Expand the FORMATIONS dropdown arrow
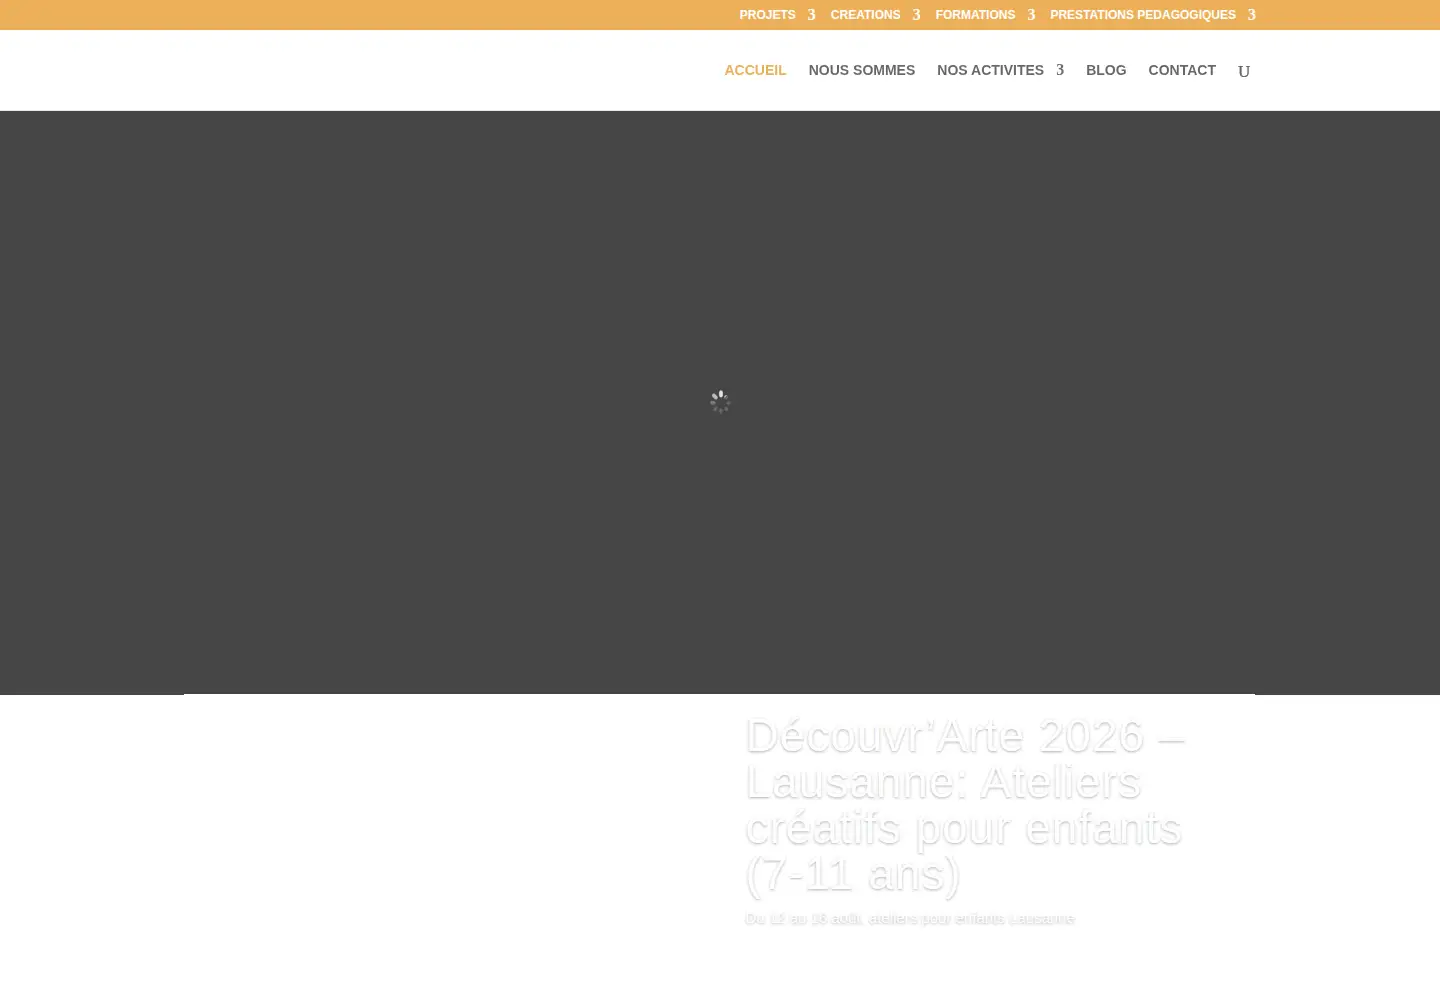Image resolution: width=1440 pixels, height=1000 pixels. coord(1031,15)
